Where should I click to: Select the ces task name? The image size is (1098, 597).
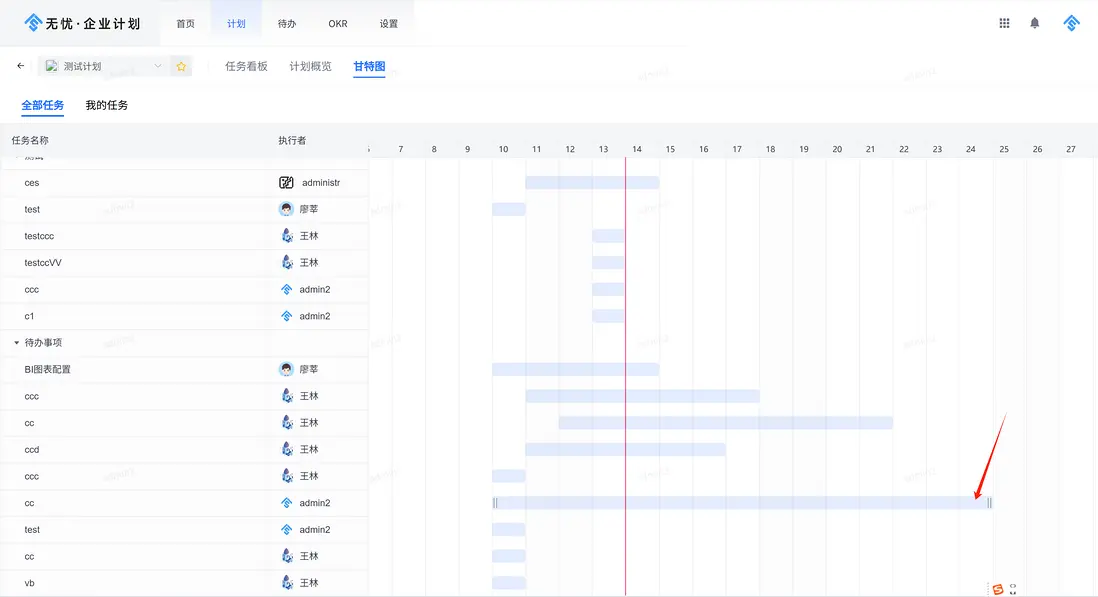[32, 183]
